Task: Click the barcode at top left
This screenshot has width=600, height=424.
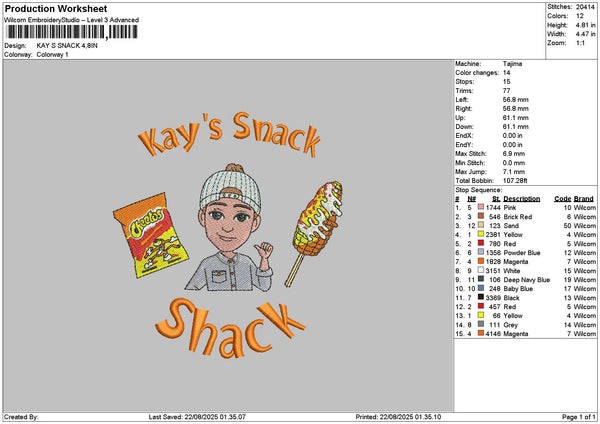Action: [x=72, y=32]
